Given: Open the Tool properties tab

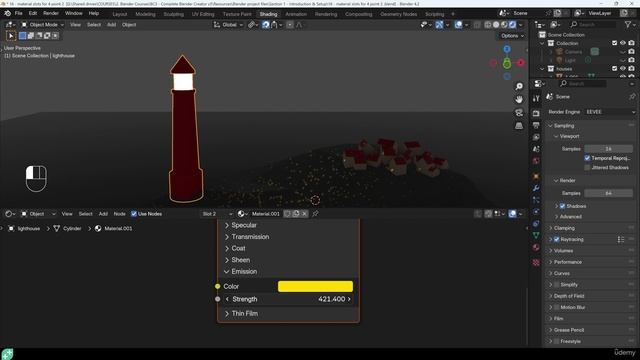Looking at the screenshot, I should coord(536,98).
